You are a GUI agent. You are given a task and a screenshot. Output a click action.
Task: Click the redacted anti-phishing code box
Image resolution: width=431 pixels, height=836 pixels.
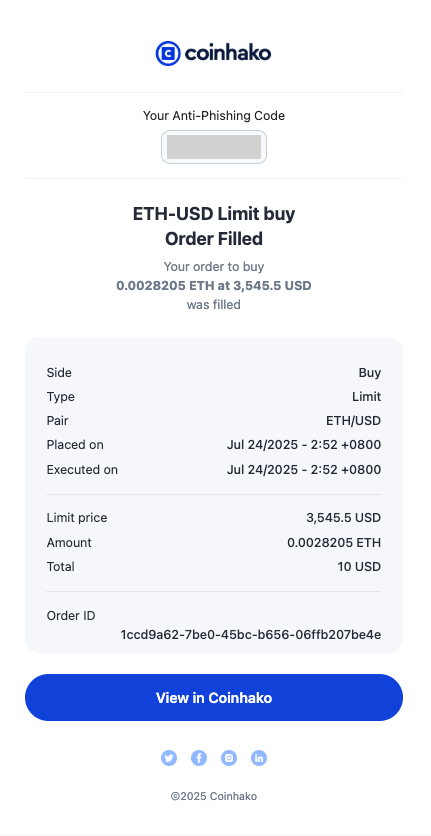[x=214, y=147]
